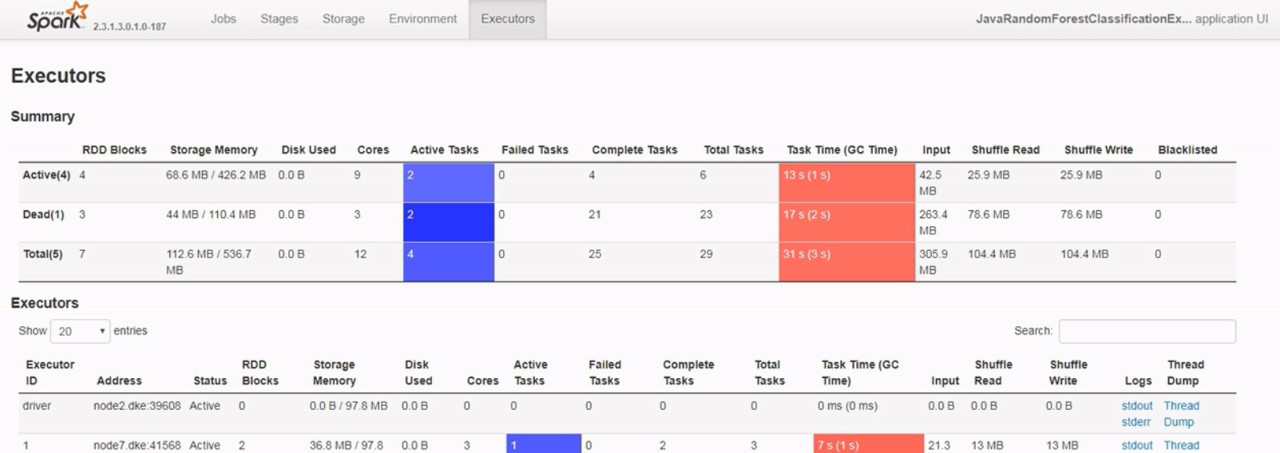
Task: Sort by Storage Memory column in Executors table
Action: [x=334, y=372]
